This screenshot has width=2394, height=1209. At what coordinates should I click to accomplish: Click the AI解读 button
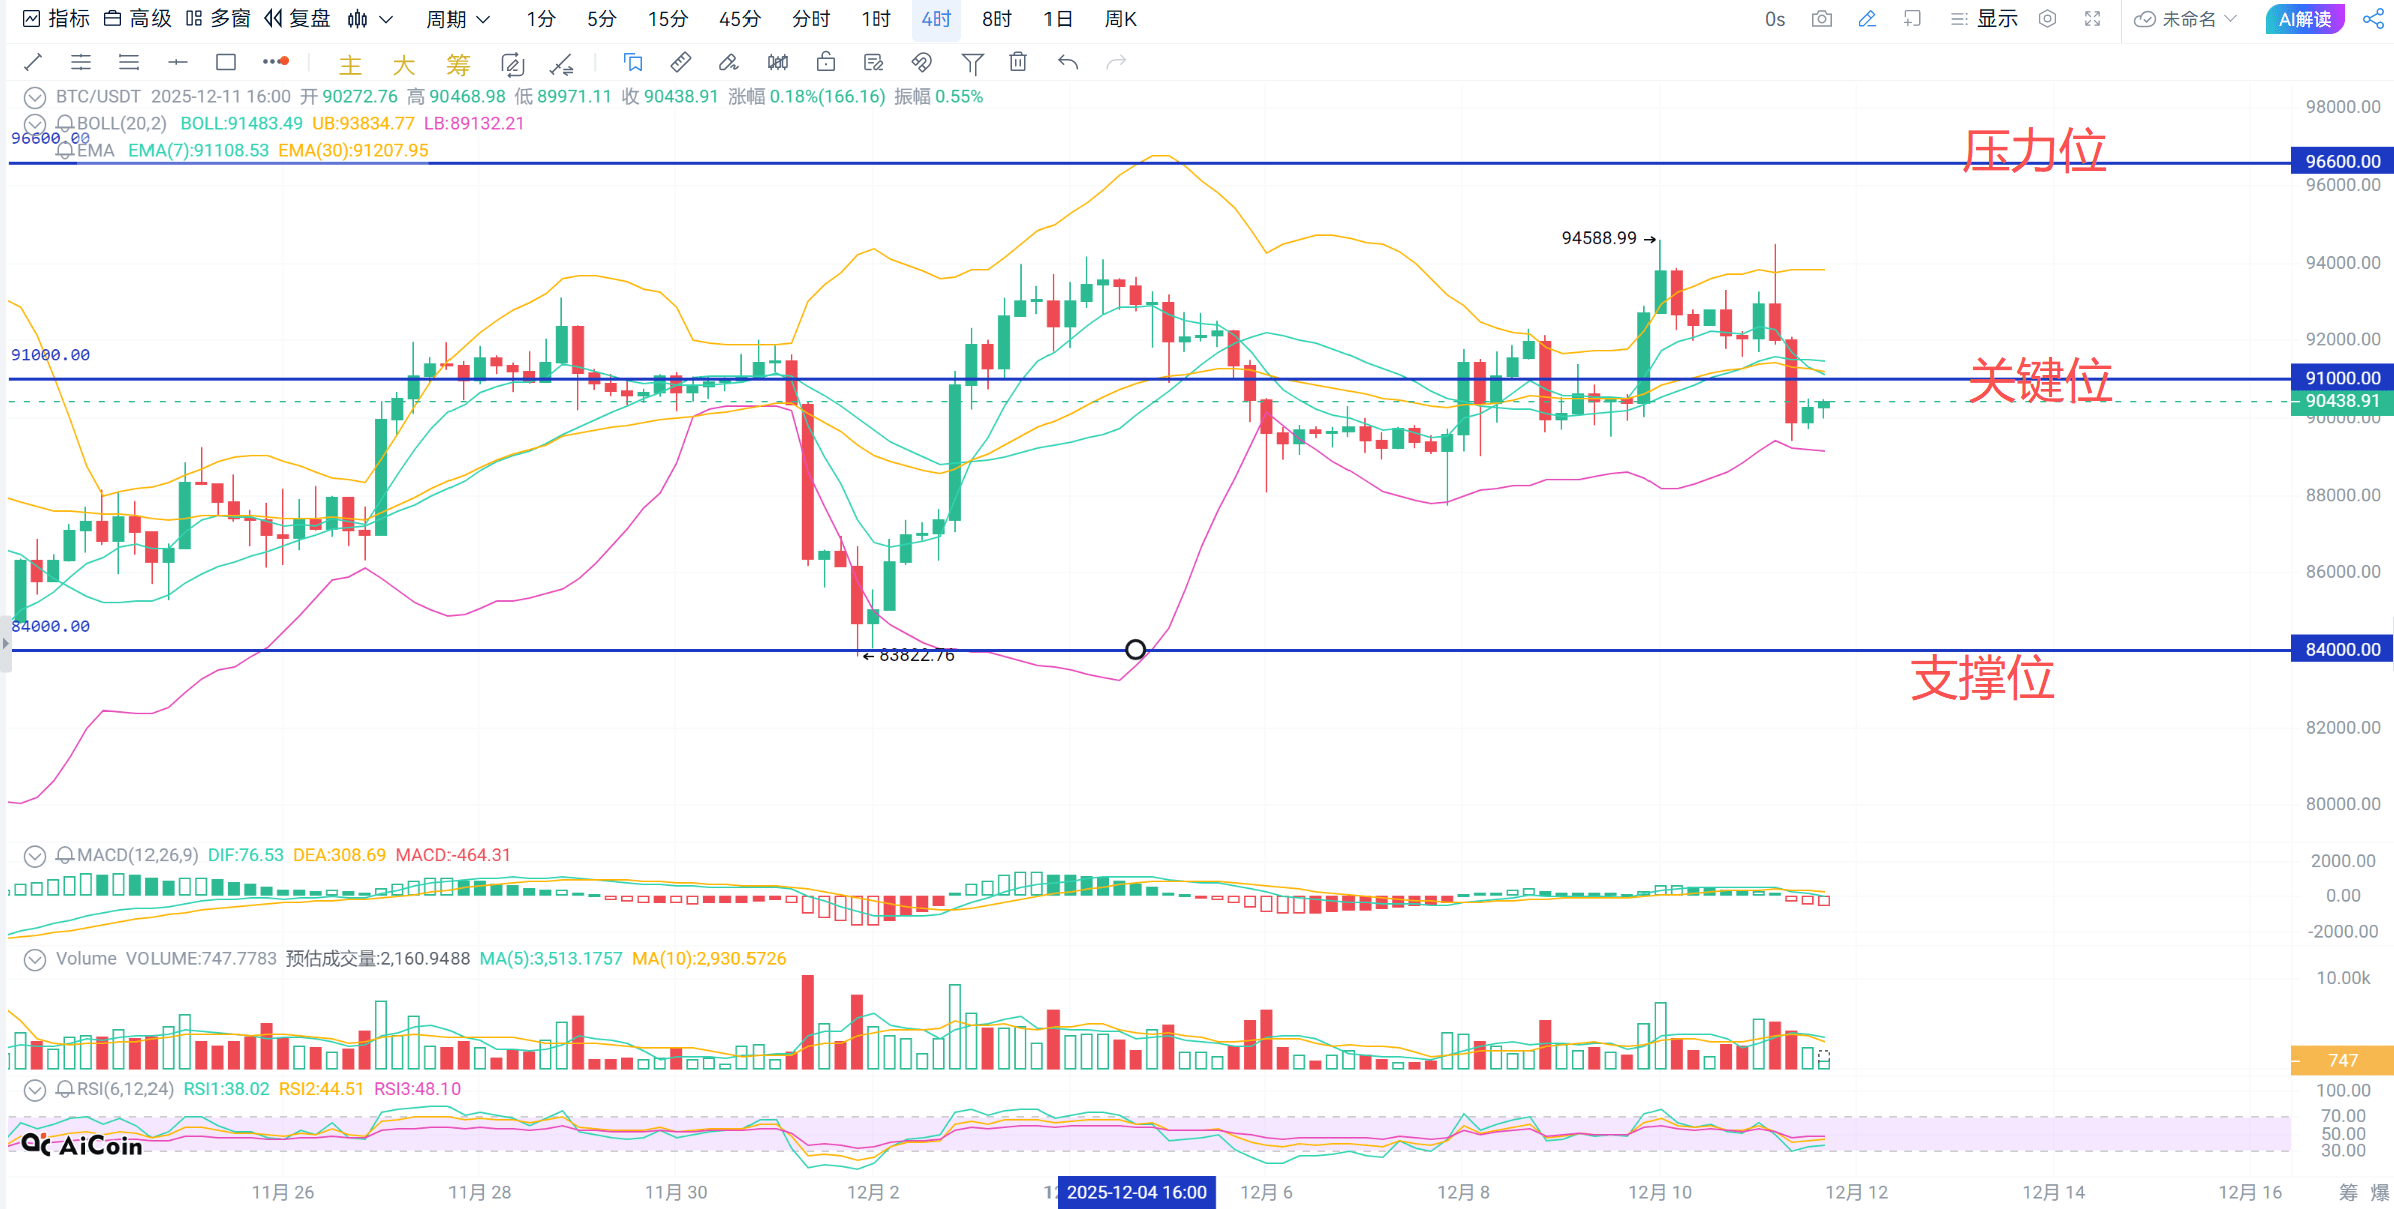pyautogui.click(x=2305, y=19)
